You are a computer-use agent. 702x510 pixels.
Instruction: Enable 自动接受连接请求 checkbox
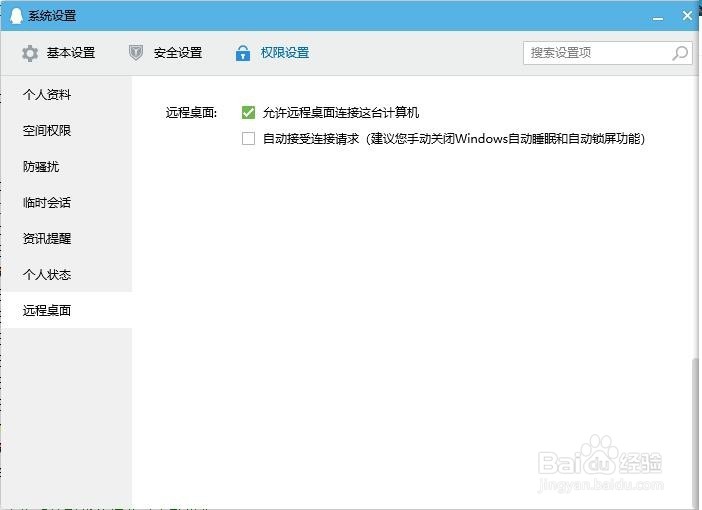click(248, 138)
